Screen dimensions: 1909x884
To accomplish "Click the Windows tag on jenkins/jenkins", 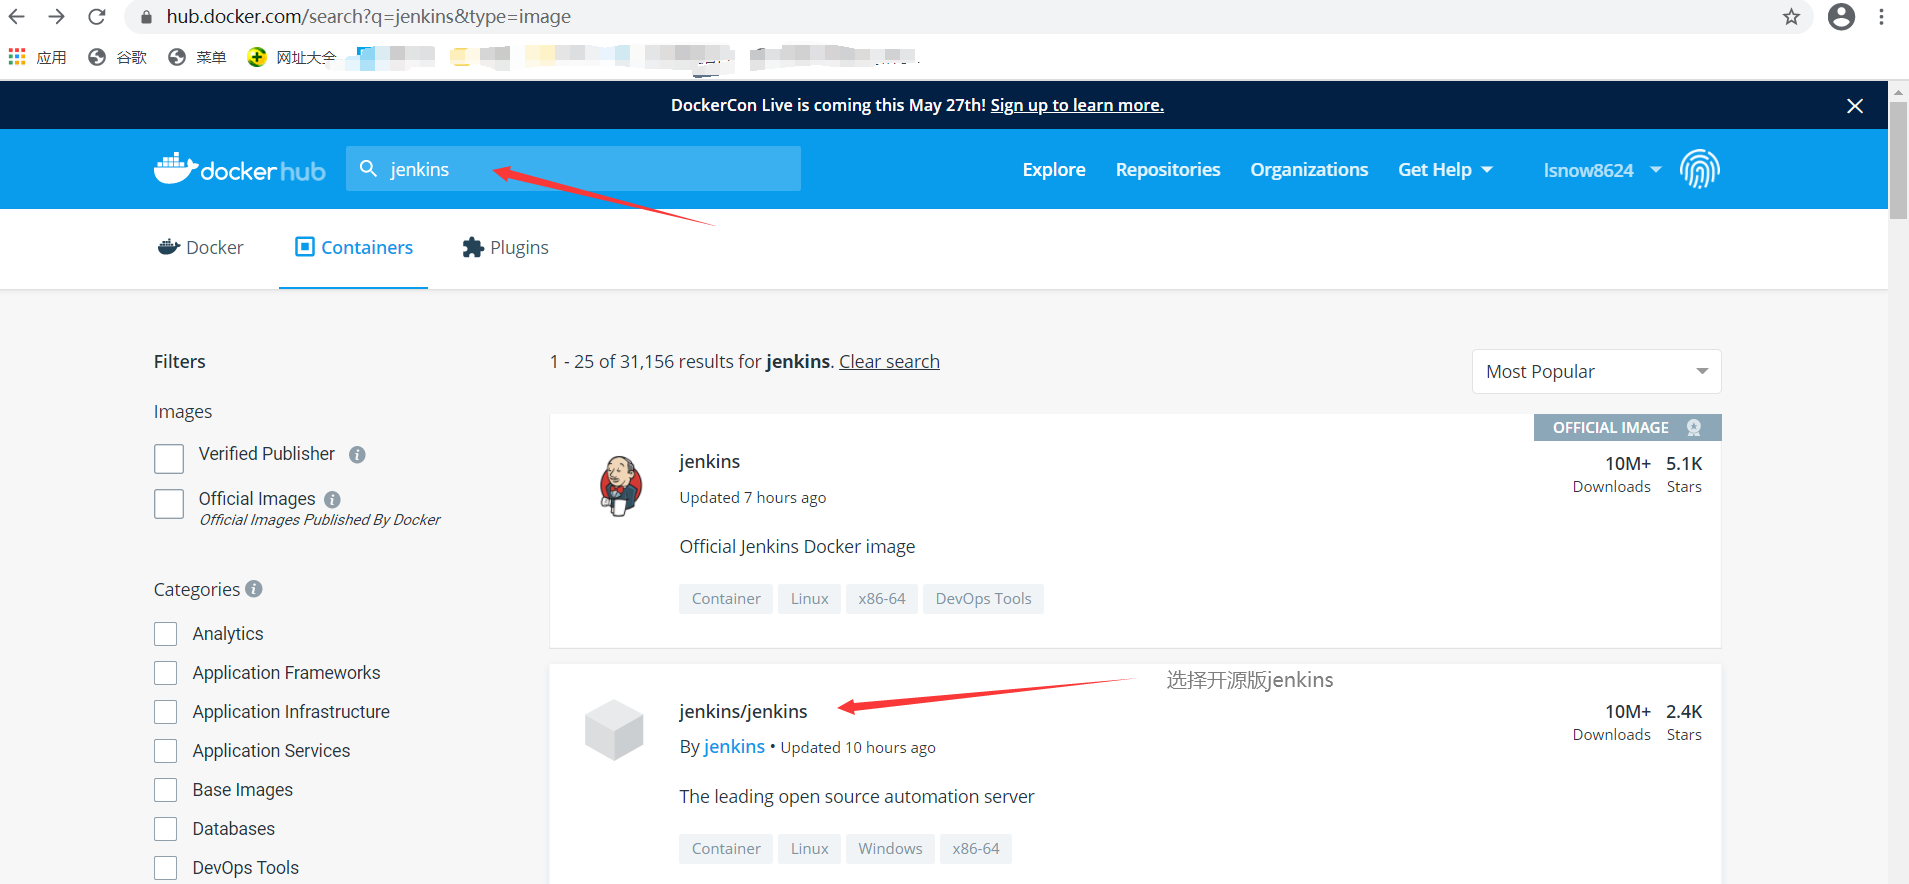I will click(890, 849).
